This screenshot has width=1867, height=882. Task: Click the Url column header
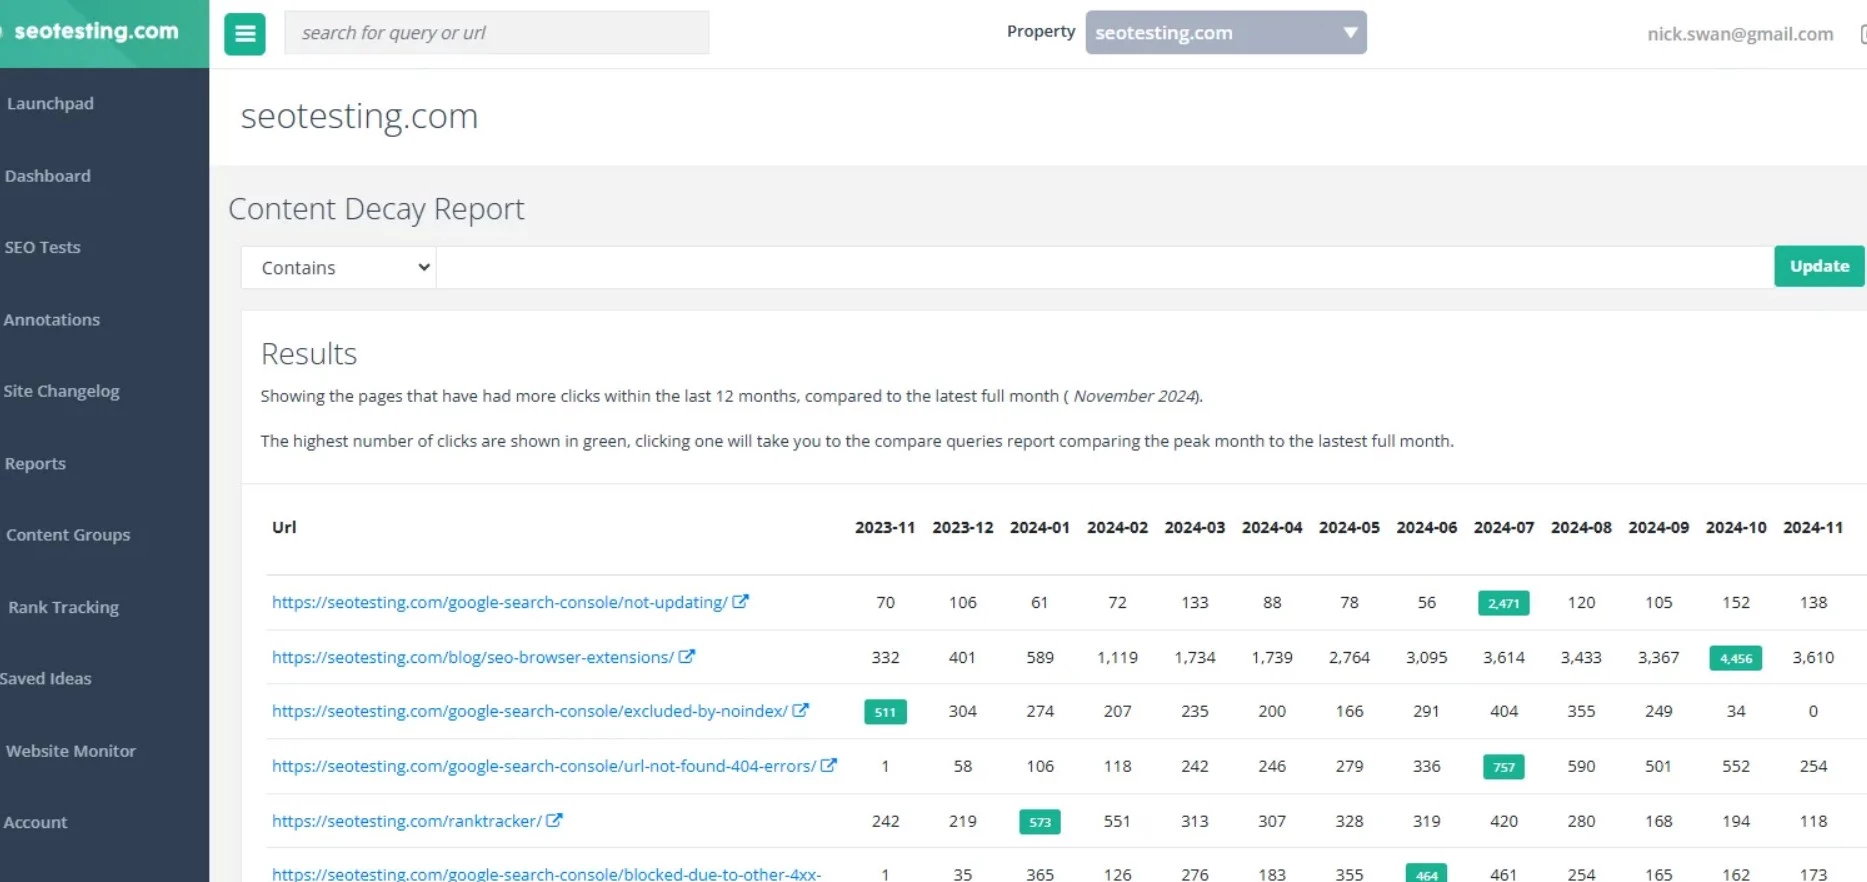pyautogui.click(x=284, y=527)
